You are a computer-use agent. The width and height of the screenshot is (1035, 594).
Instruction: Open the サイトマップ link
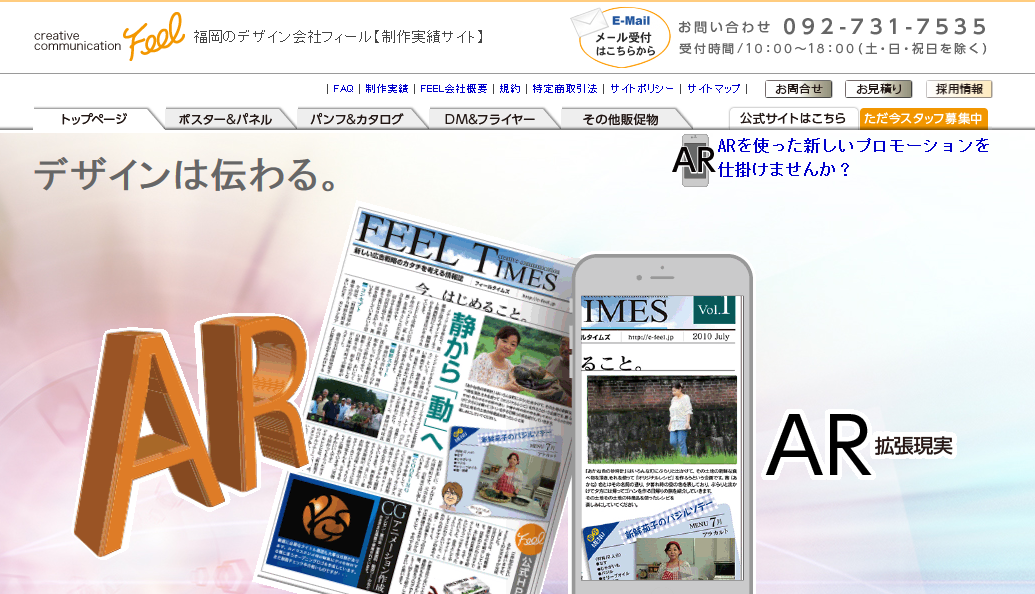714,88
